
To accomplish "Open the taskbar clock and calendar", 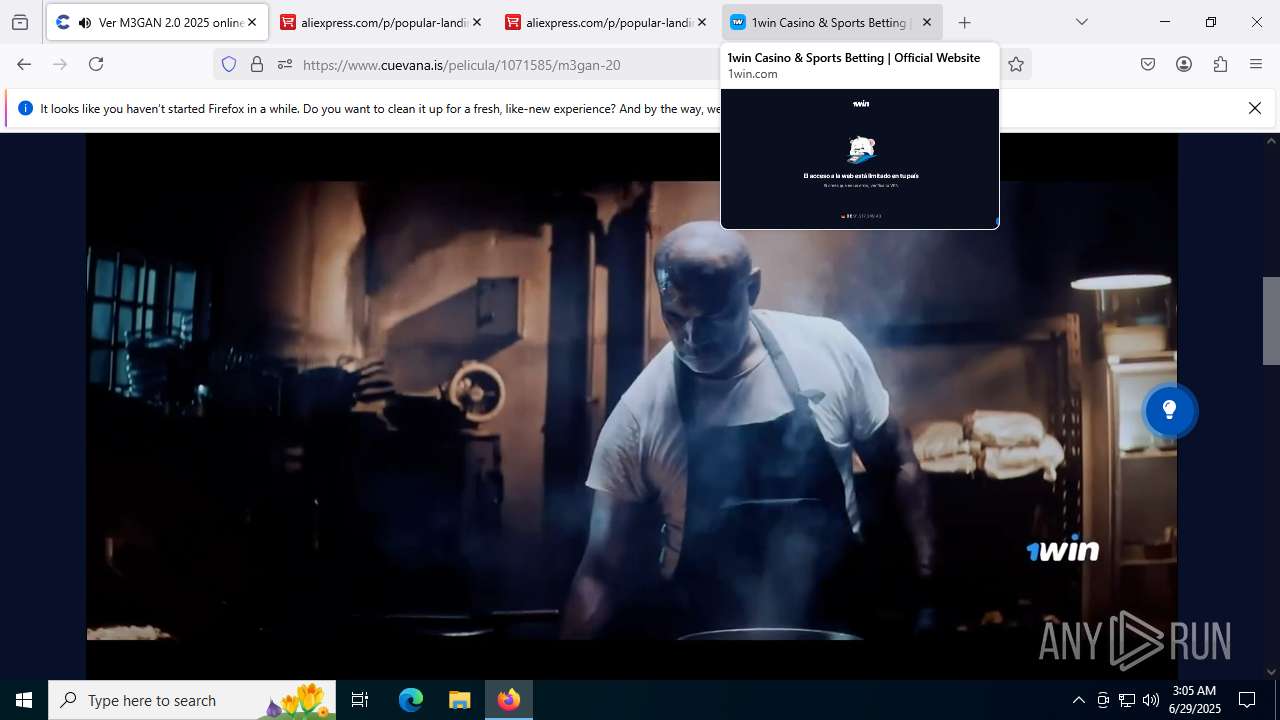I will (x=1196, y=700).
